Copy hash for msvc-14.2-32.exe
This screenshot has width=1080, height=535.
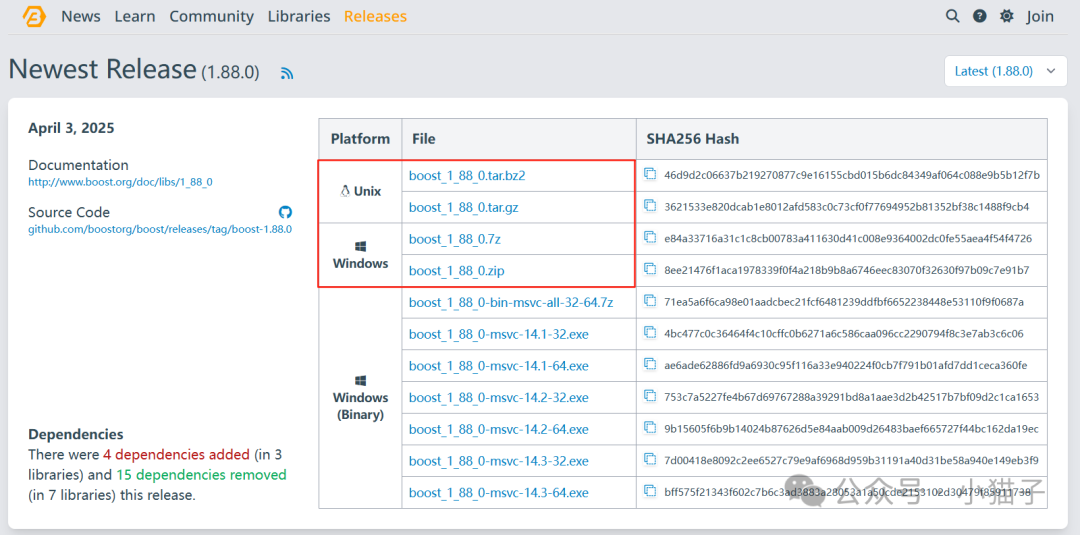click(650, 396)
